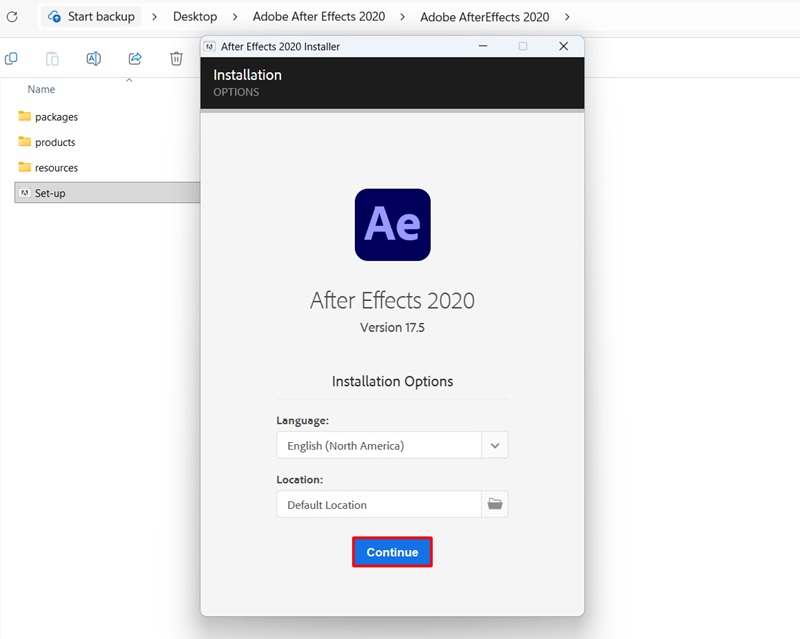The width and height of the screenshot is (800, 639).
Task: Select Desktop in the breadcrumb path
Action: point(194,16)
